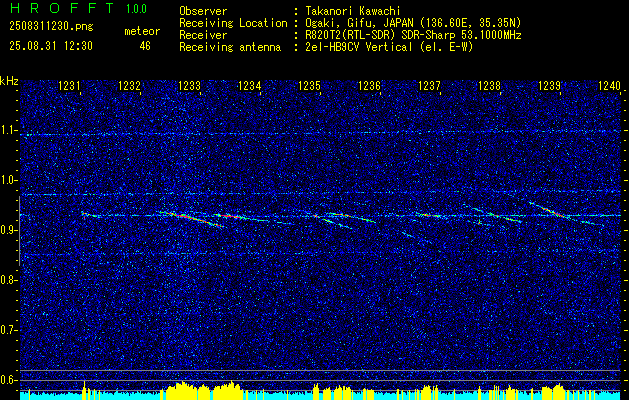Click the 1.1 kHz axis label
The image size is (629, 400).
pyautogui.click(x=8, y=130)
